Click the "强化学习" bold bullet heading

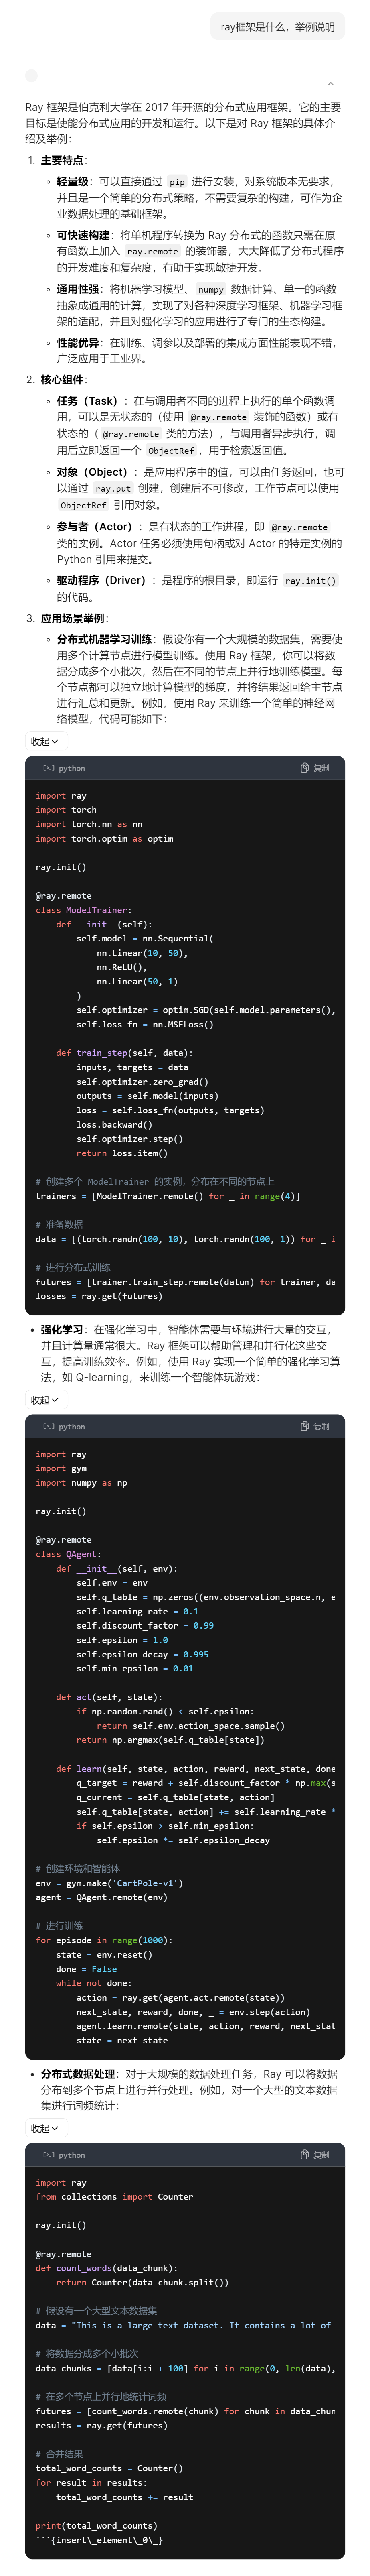coord(62,1330)
